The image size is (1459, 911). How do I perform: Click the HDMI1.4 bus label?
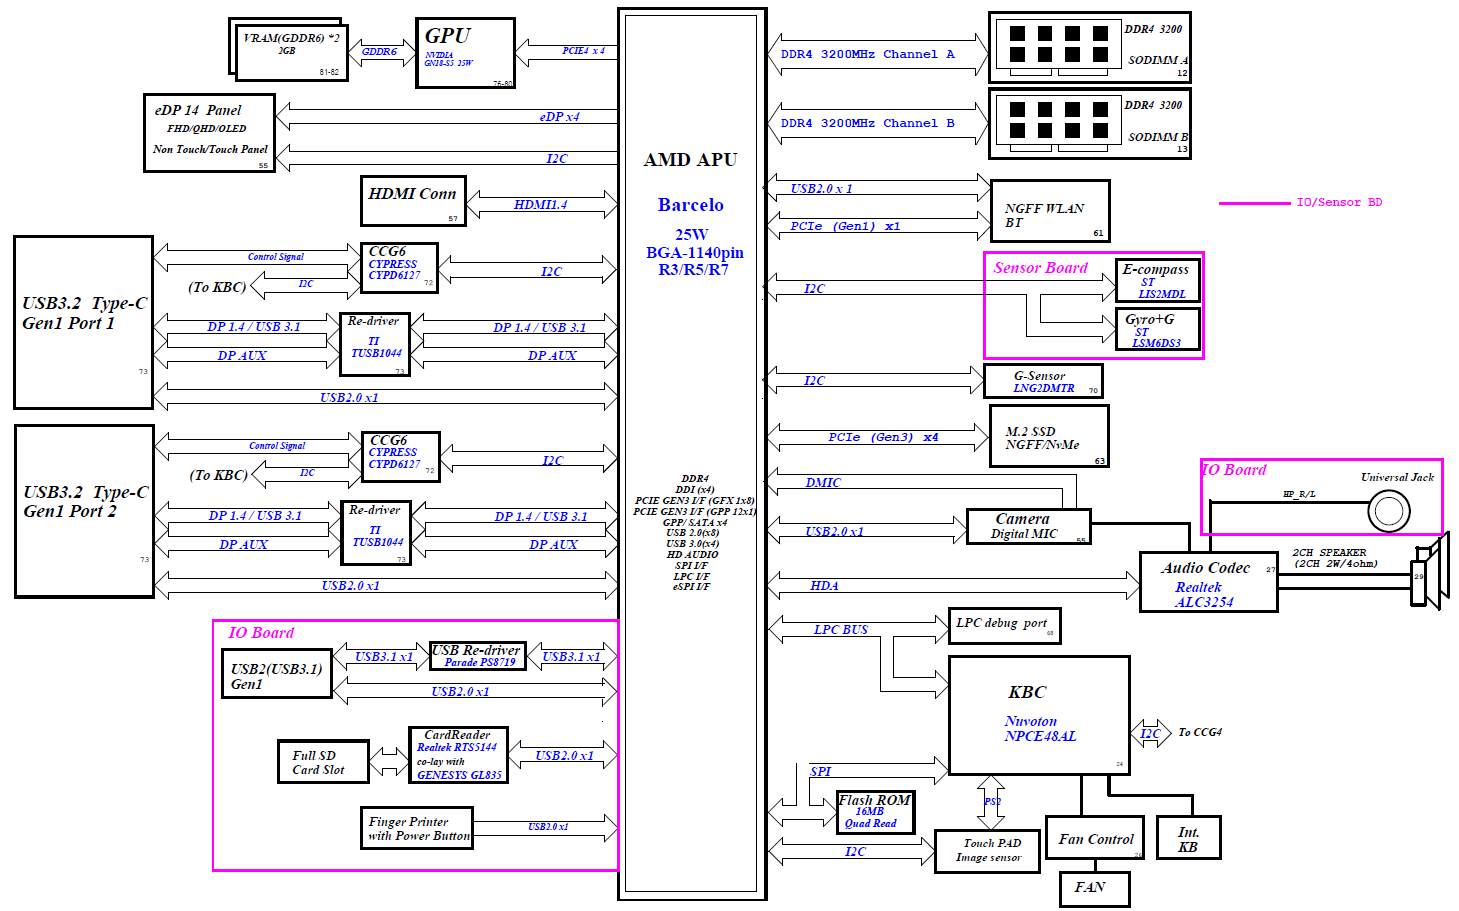click(540, 205)
